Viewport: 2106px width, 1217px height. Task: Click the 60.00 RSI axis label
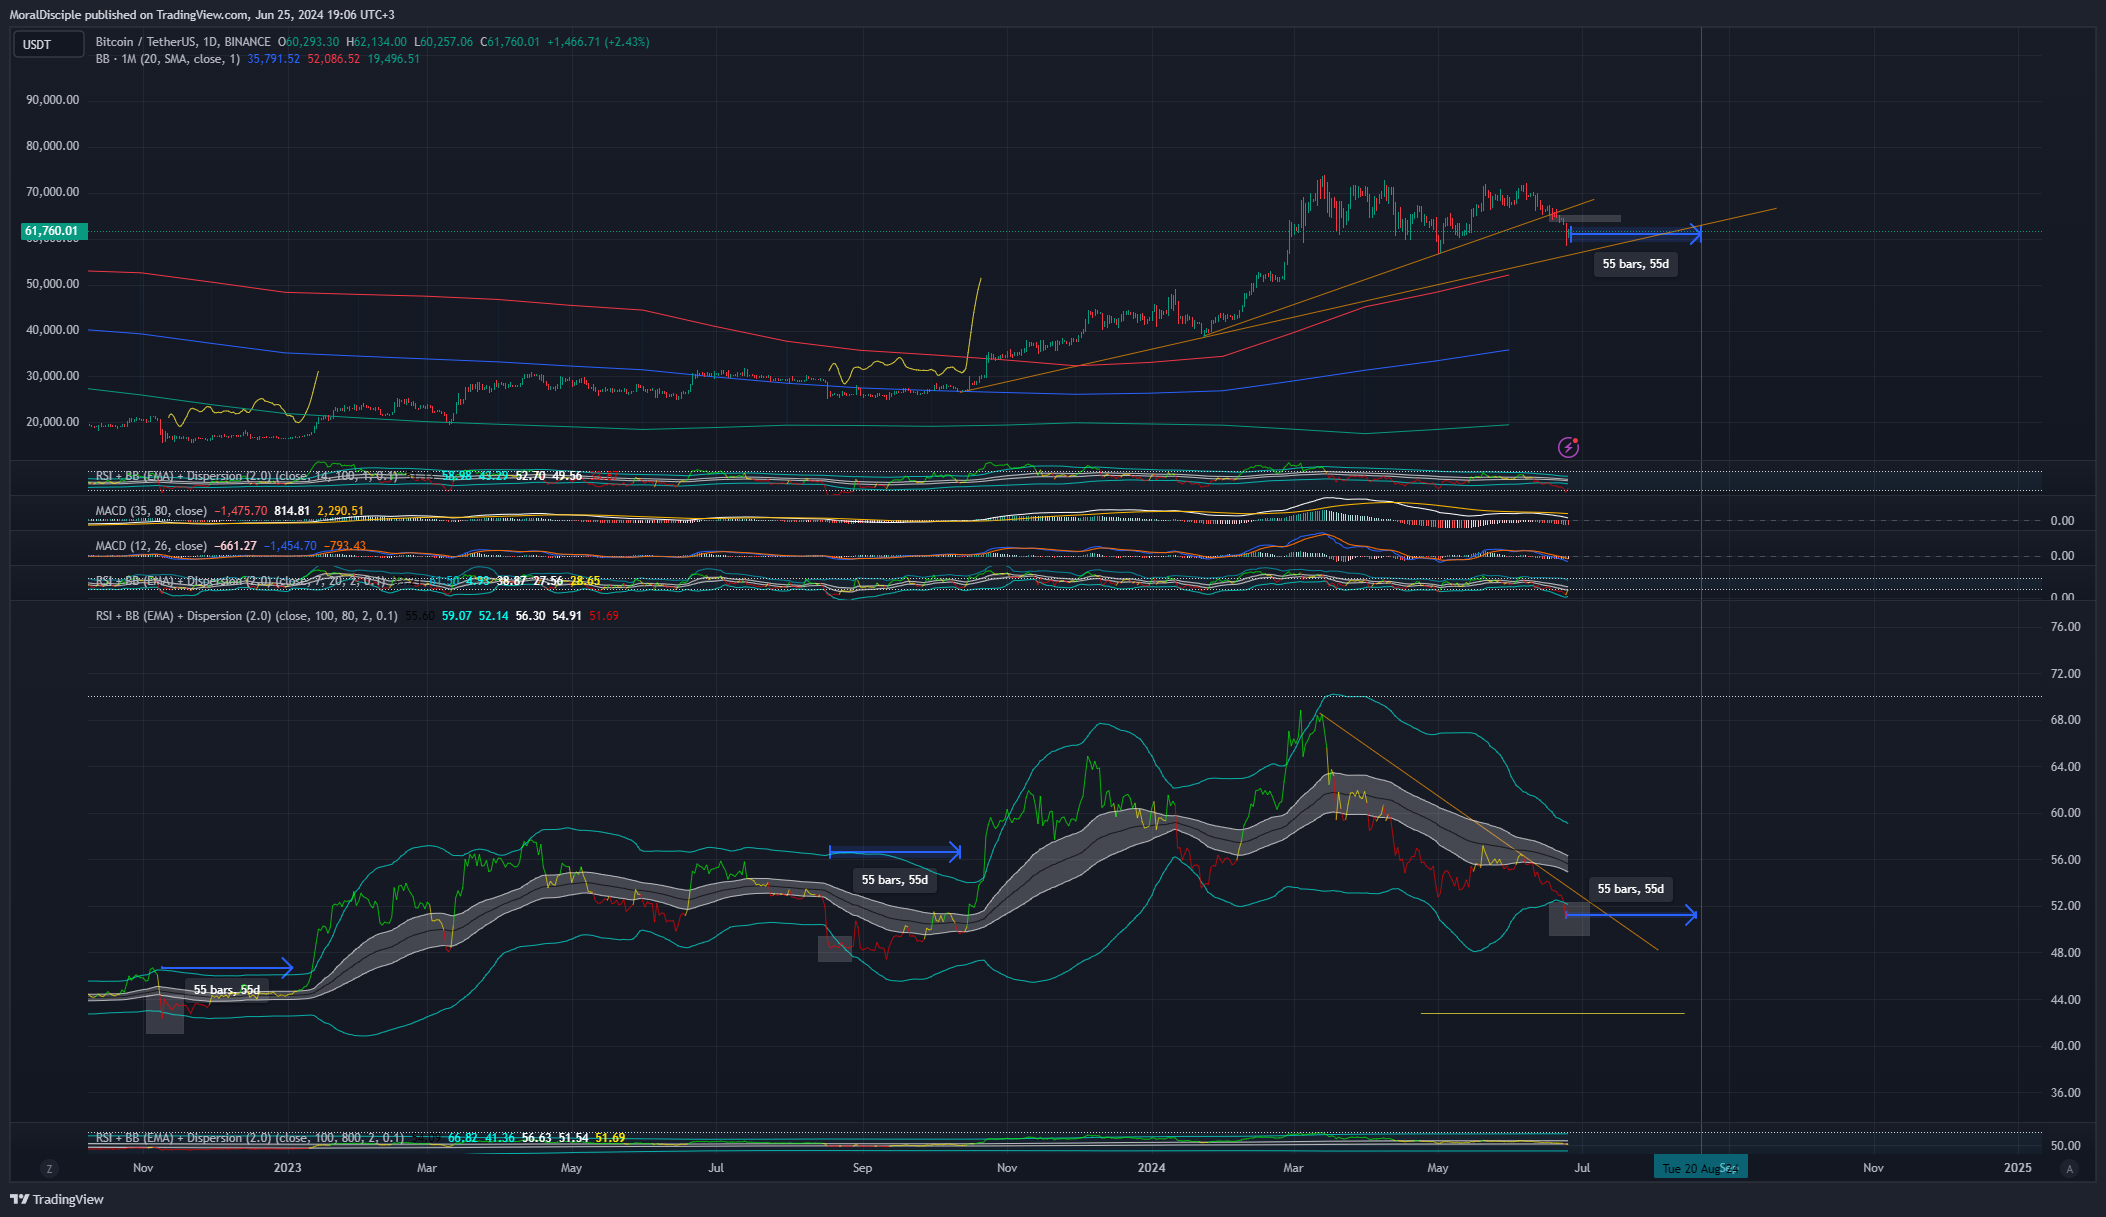(2065, 813)
